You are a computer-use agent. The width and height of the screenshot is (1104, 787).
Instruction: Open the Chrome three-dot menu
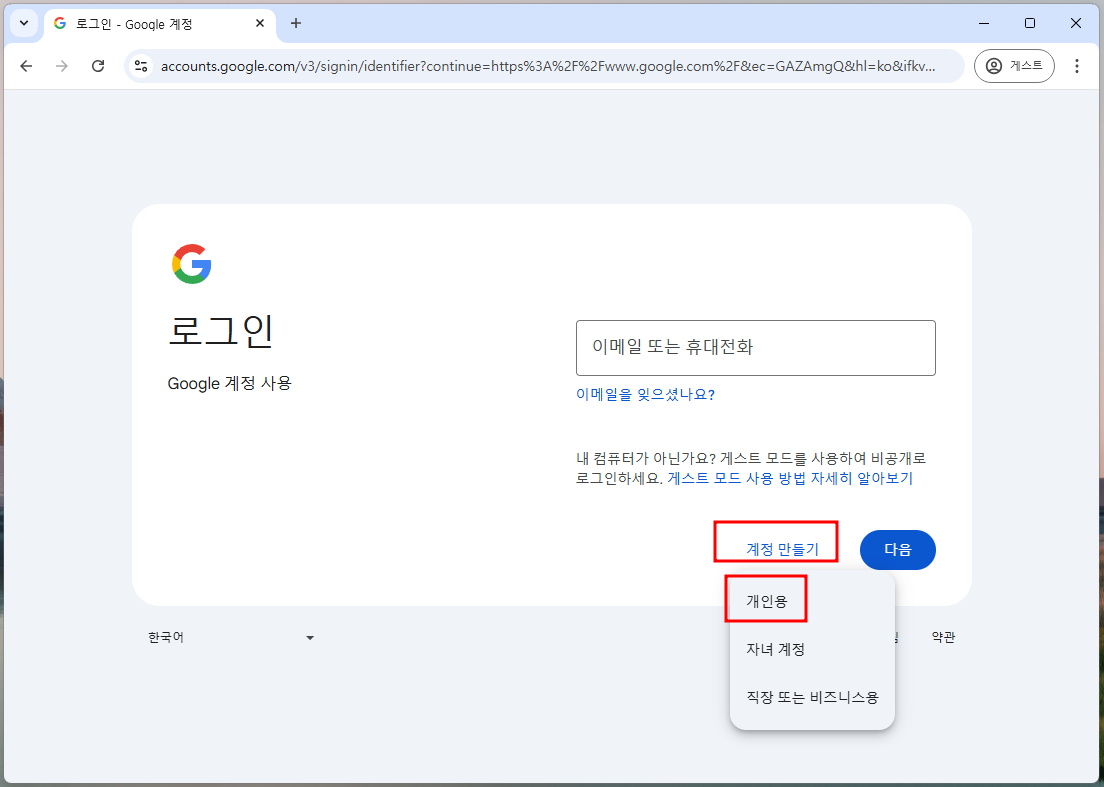(x=1077, y=66)
